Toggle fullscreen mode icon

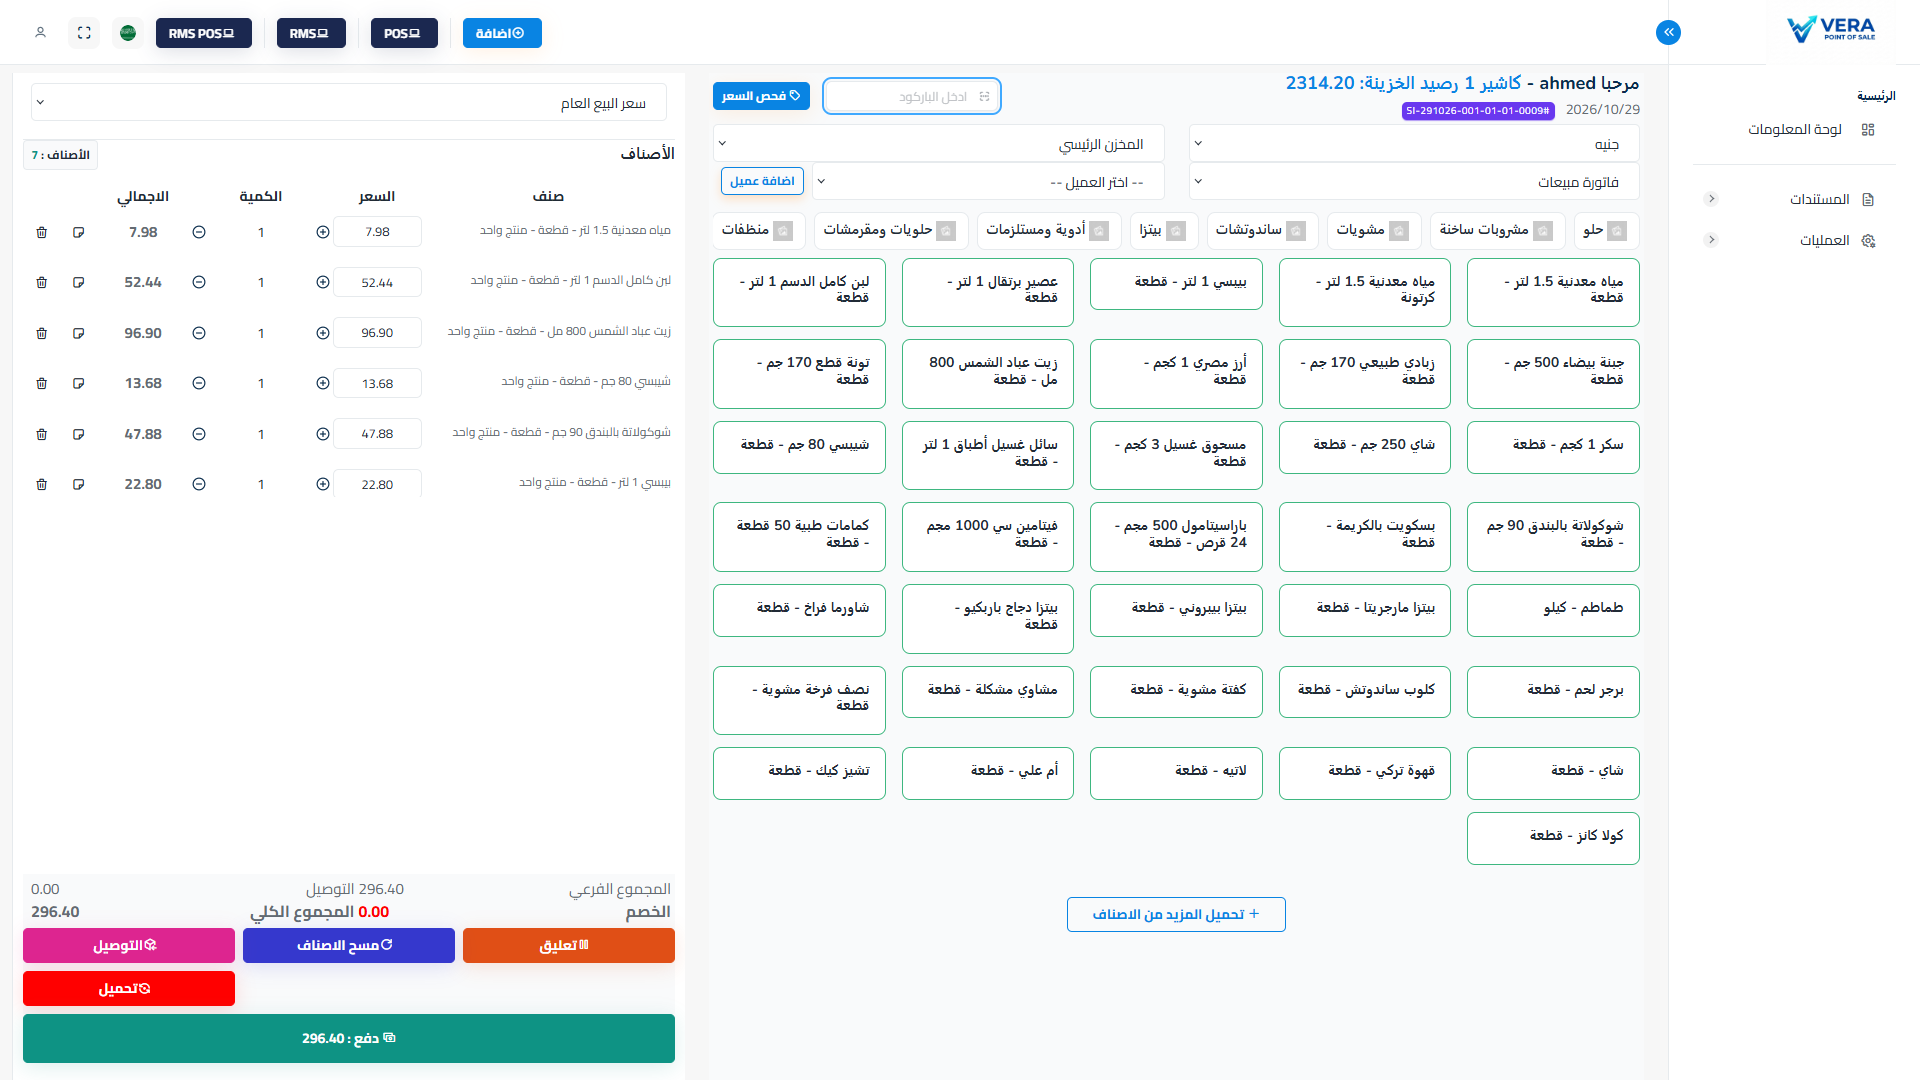coord(84,33)
